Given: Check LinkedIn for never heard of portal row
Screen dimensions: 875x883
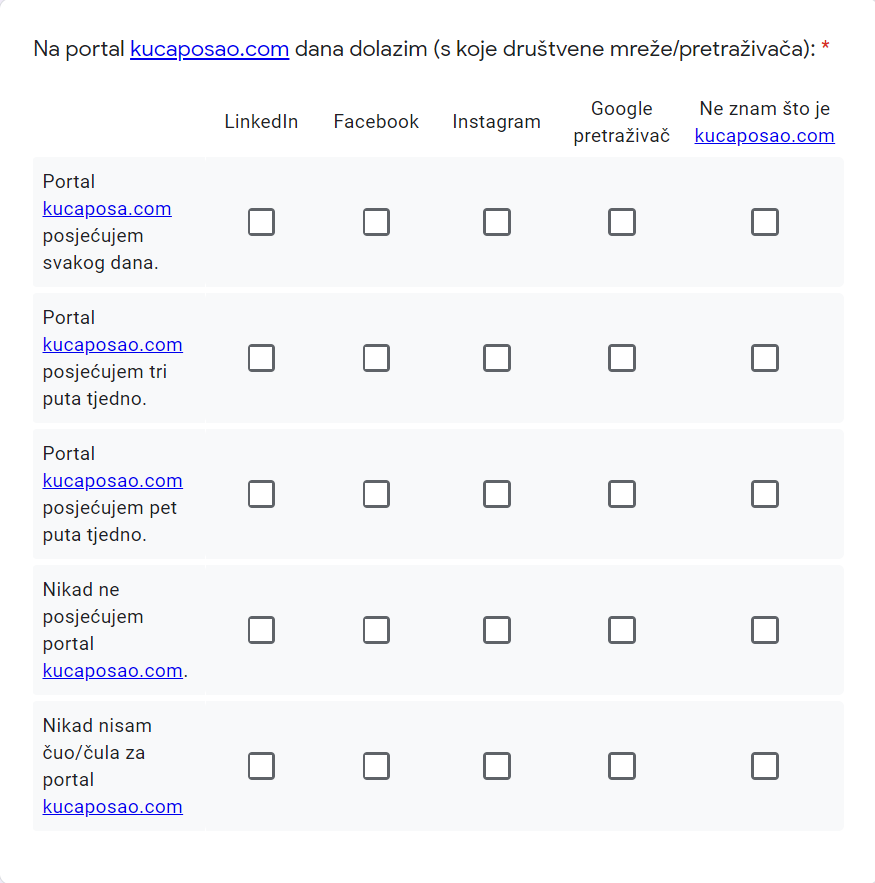Looking at the screenshot, I should [261, 766].
